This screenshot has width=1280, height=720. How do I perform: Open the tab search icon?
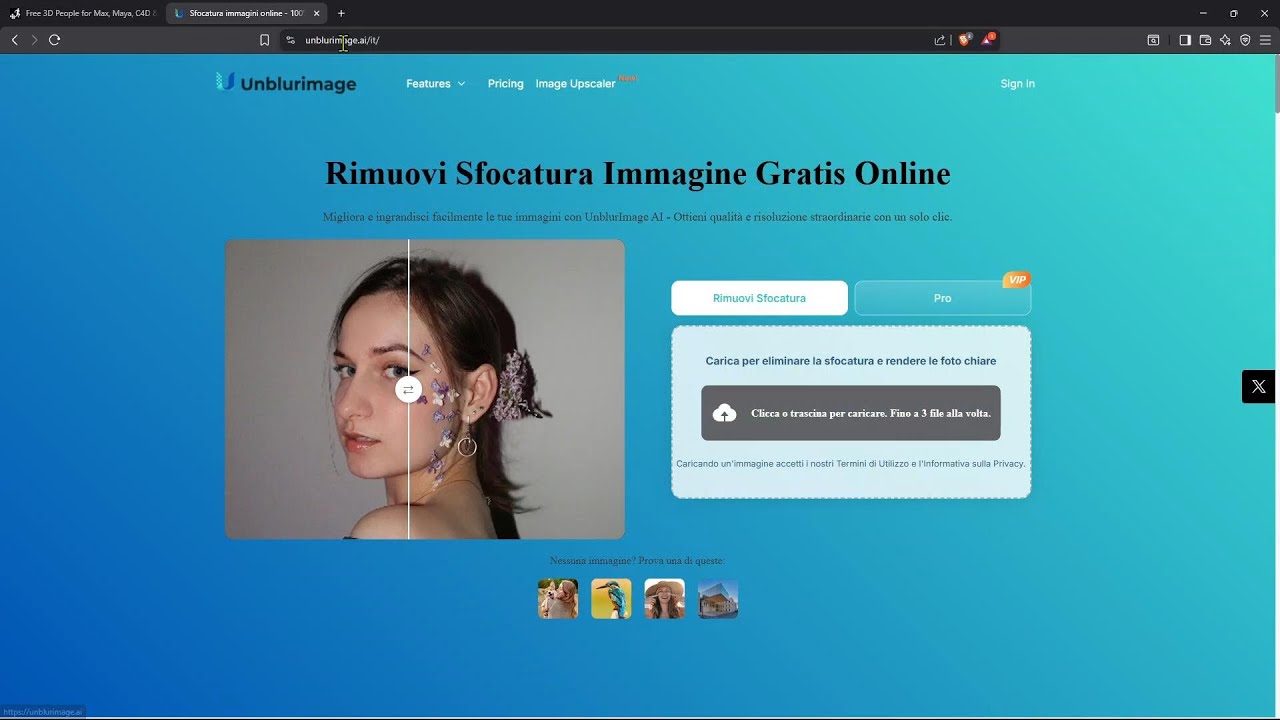1153,40
